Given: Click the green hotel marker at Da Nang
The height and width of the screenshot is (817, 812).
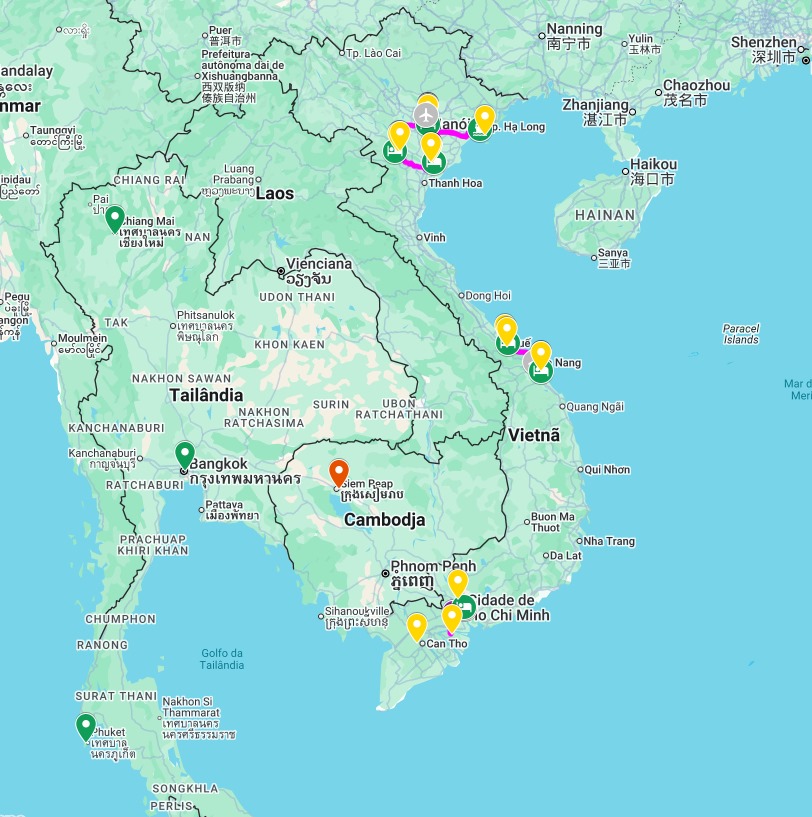Looking at the screenshot, I should [x=541, y=372].
